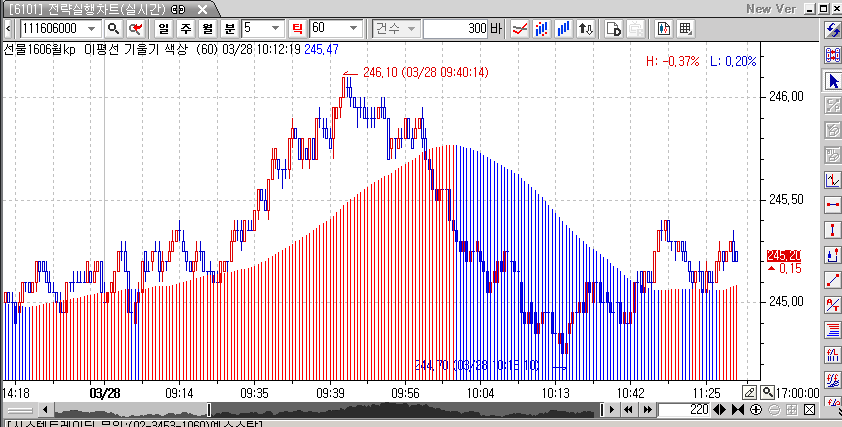The image size is (842, 427).
Task: Open the grid table icon in toolbar
Action: click(x=686, y=29)
